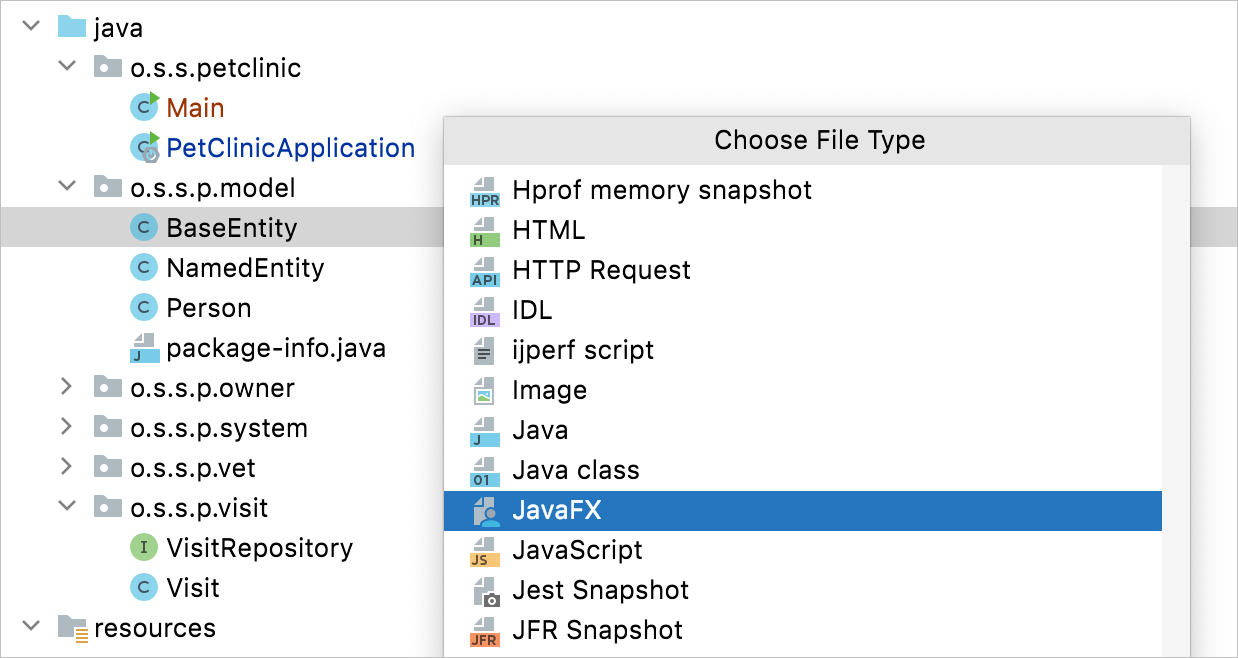Screen dimensions: 1238x658
Task: Click the JFR Snapshot icon
Action: click(484, 630)
